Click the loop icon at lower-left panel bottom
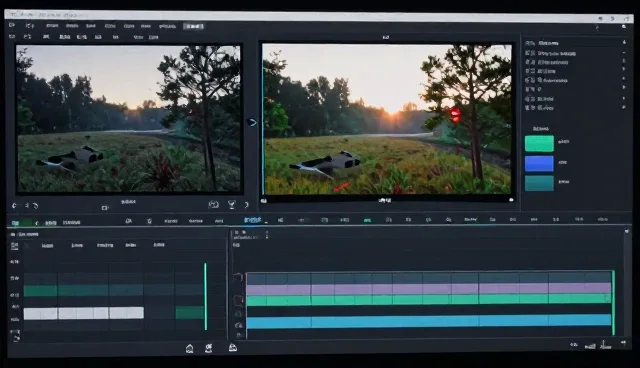This screenshot has height=368, width=640. (x=16, y=338)
